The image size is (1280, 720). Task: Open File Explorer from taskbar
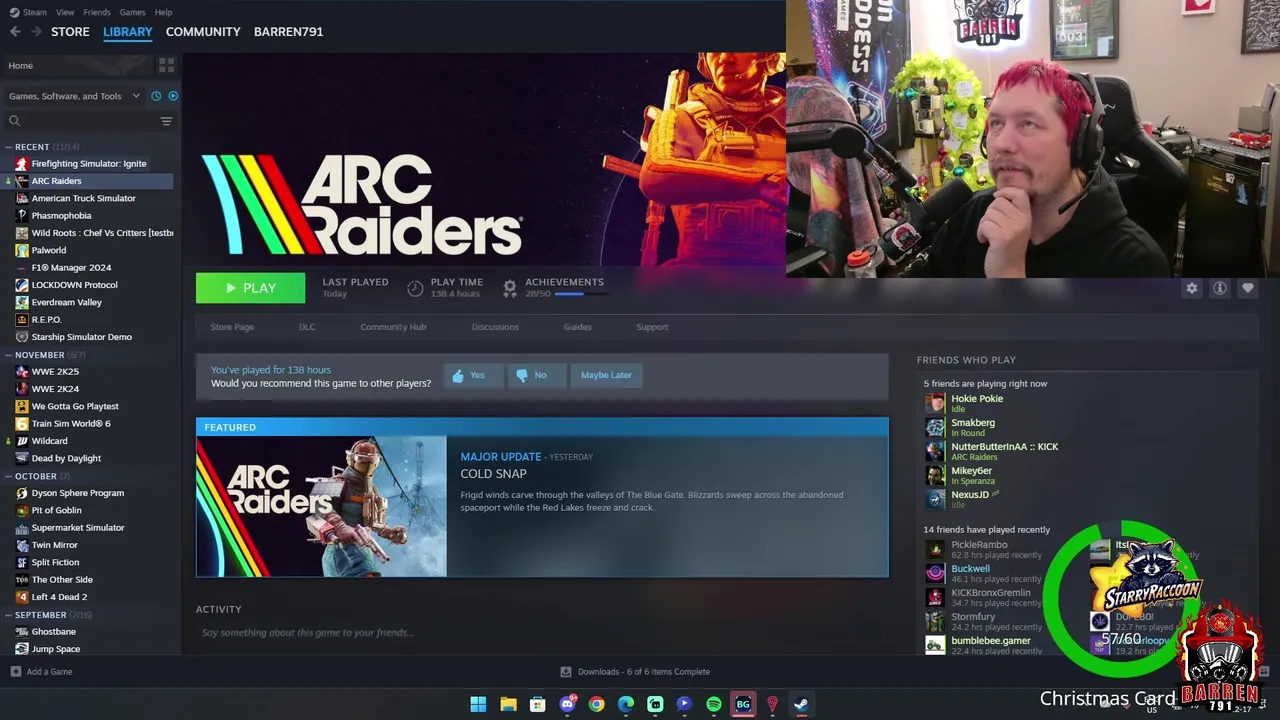[x=508, y=704]
